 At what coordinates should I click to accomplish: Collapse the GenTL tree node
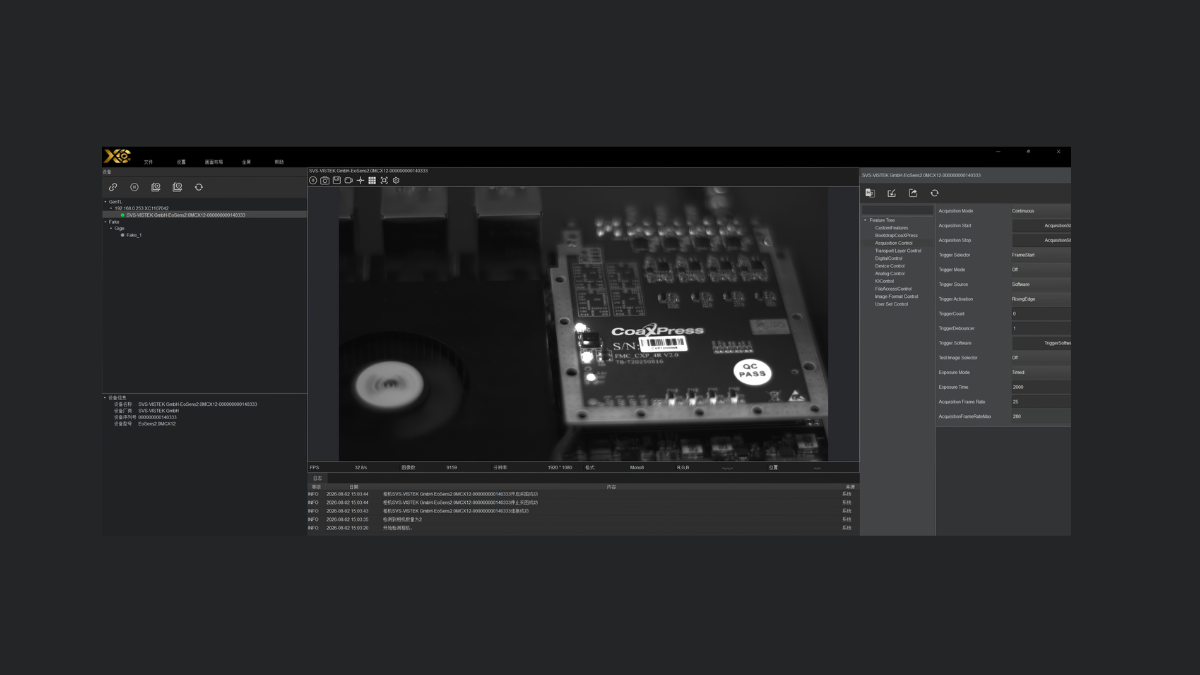click(x=105, y=202)
